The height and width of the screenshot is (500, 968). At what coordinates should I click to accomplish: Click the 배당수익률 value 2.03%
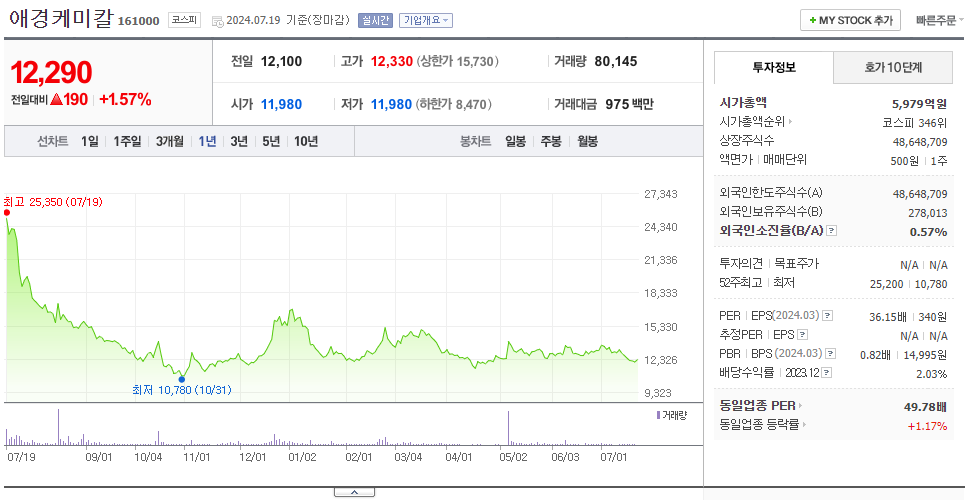(x=932, y=374)
